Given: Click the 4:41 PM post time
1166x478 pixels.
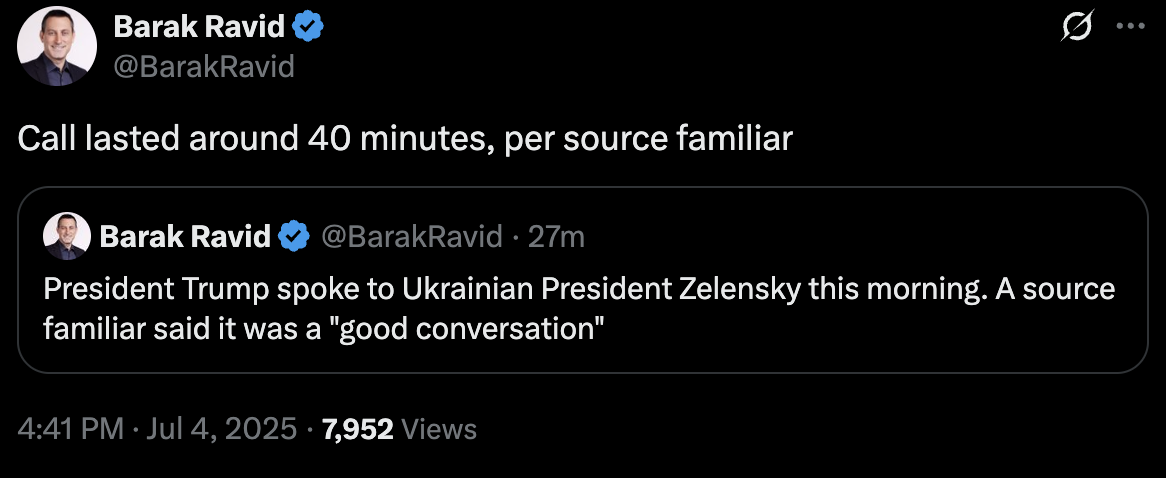Looking at the screenshot, I should (70, 429).
